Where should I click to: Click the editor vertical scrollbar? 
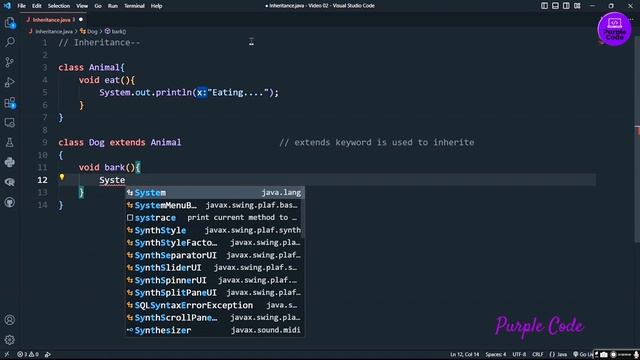(637, 139)
